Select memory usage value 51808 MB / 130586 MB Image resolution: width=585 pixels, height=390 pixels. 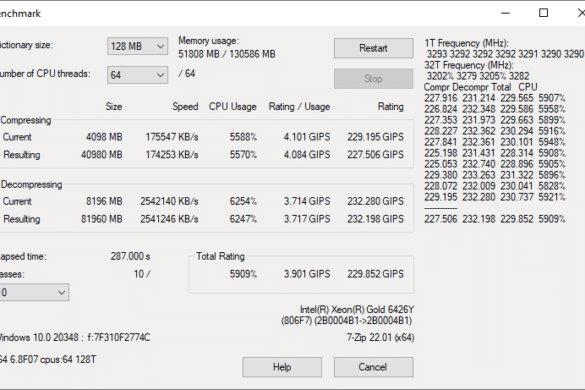click(x=226, y=54)
